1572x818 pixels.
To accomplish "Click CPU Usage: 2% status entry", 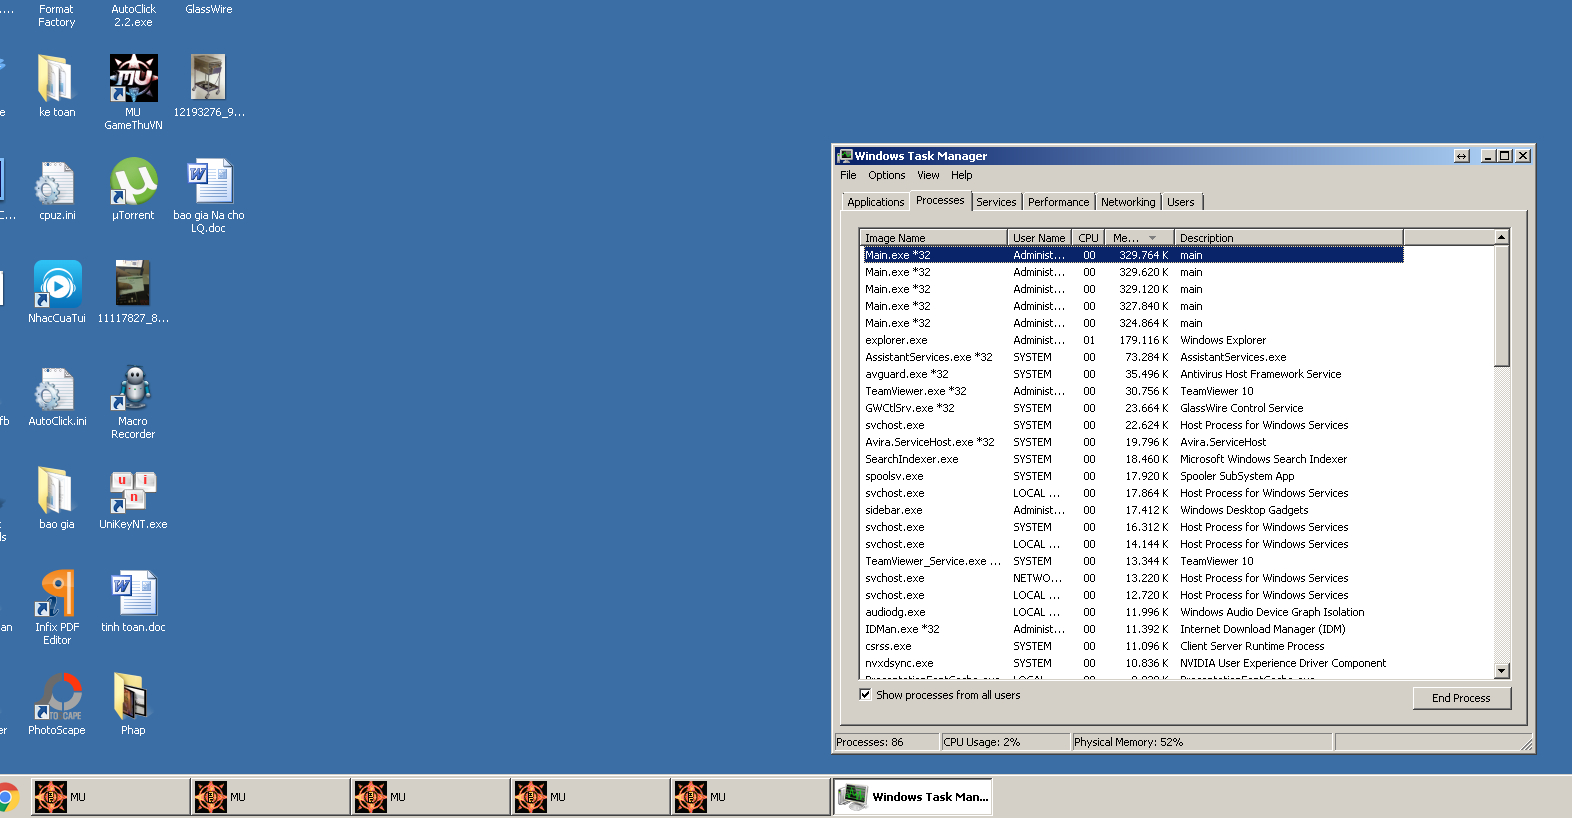I will 1004,742.
